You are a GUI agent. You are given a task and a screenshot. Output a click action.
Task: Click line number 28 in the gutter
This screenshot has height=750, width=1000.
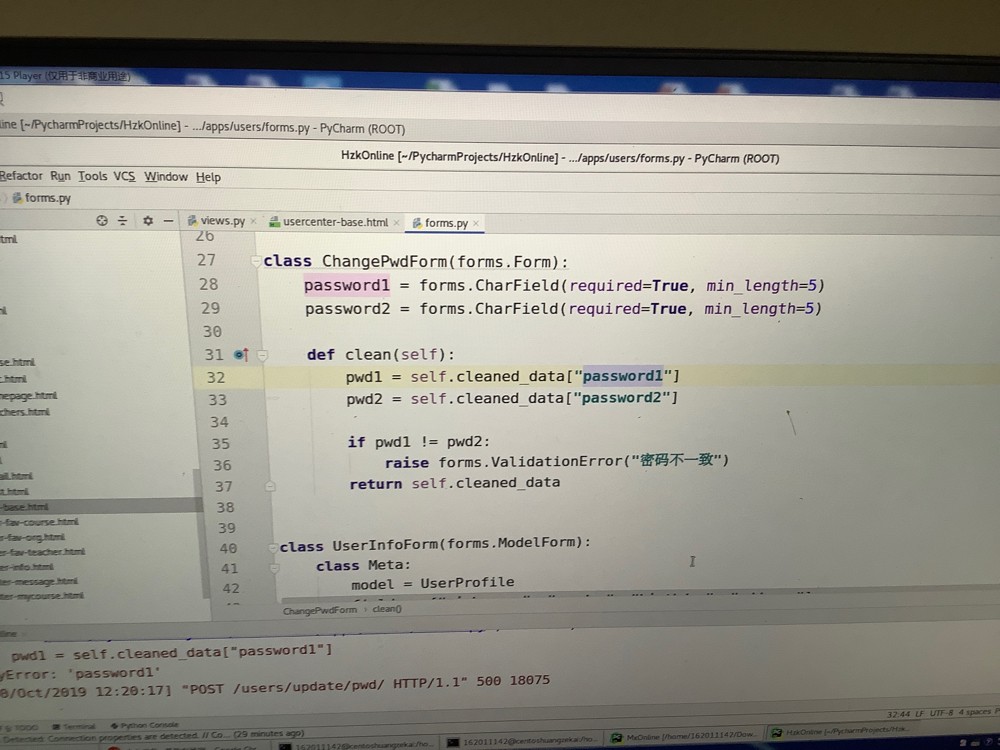coord(209,284)
